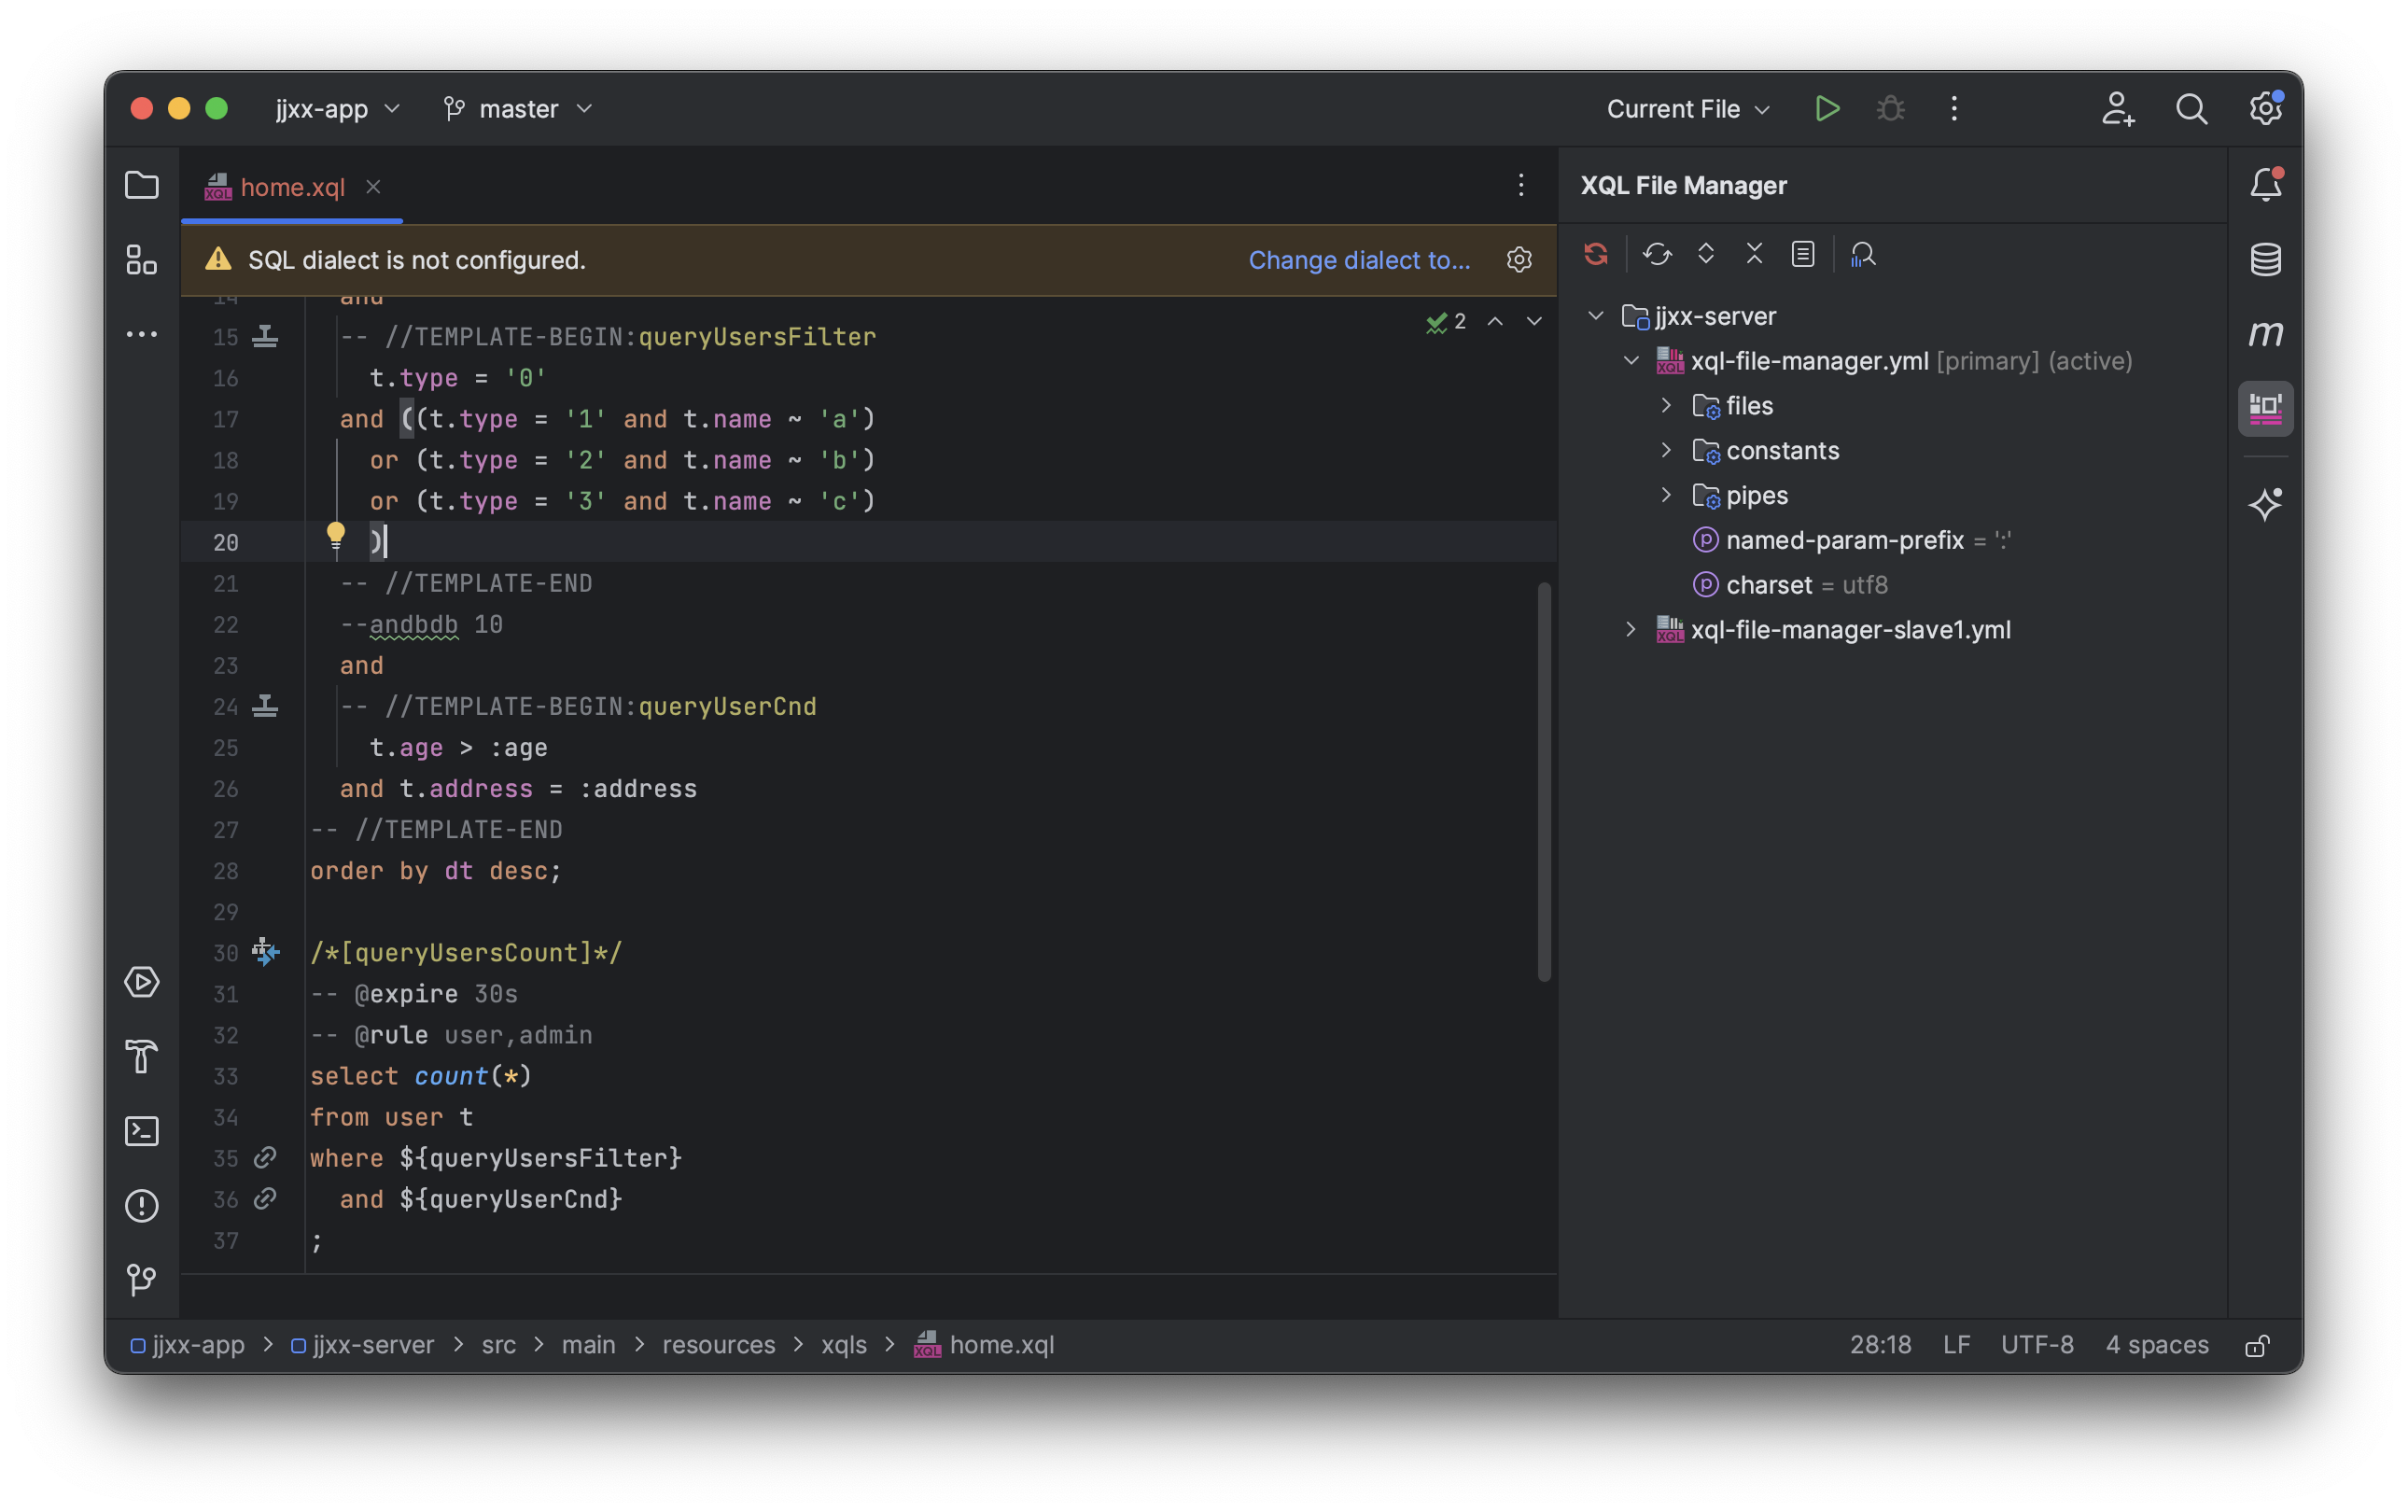
Task: Open IDE settings gear in title bar
Action: coord(2265,108)
